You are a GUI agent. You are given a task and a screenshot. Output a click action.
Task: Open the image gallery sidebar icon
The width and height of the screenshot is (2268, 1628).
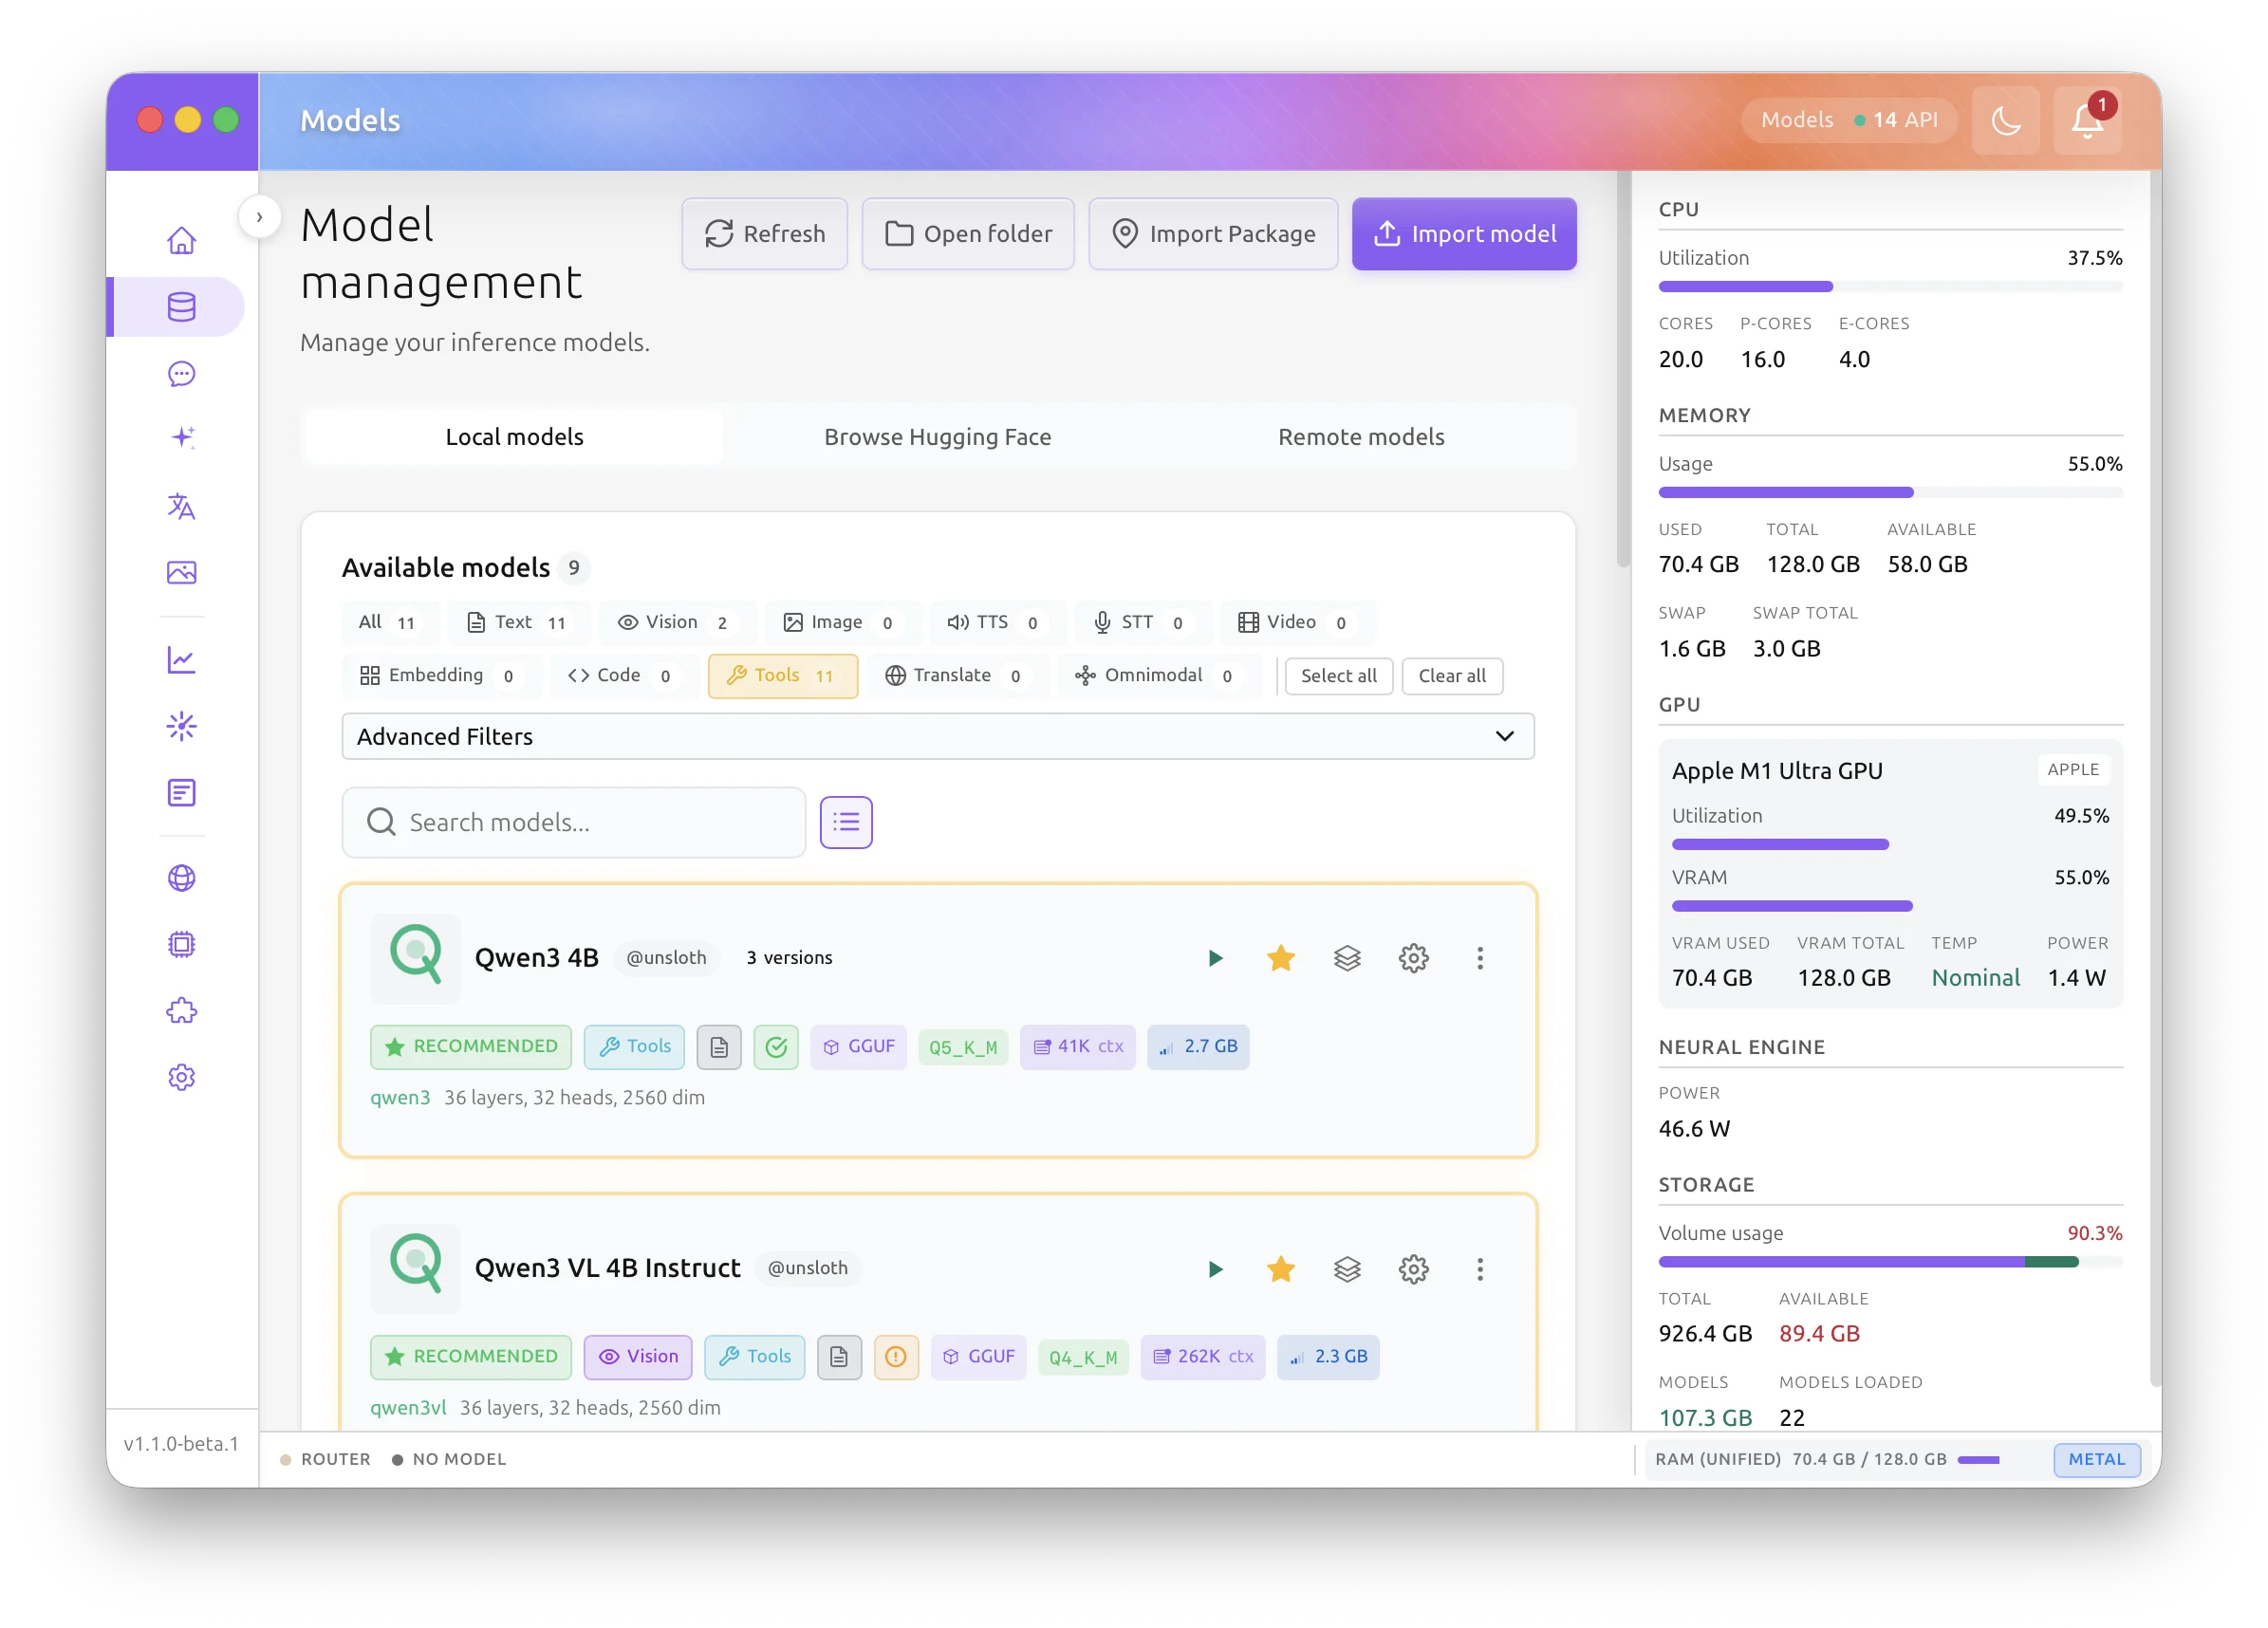(181, 573)
